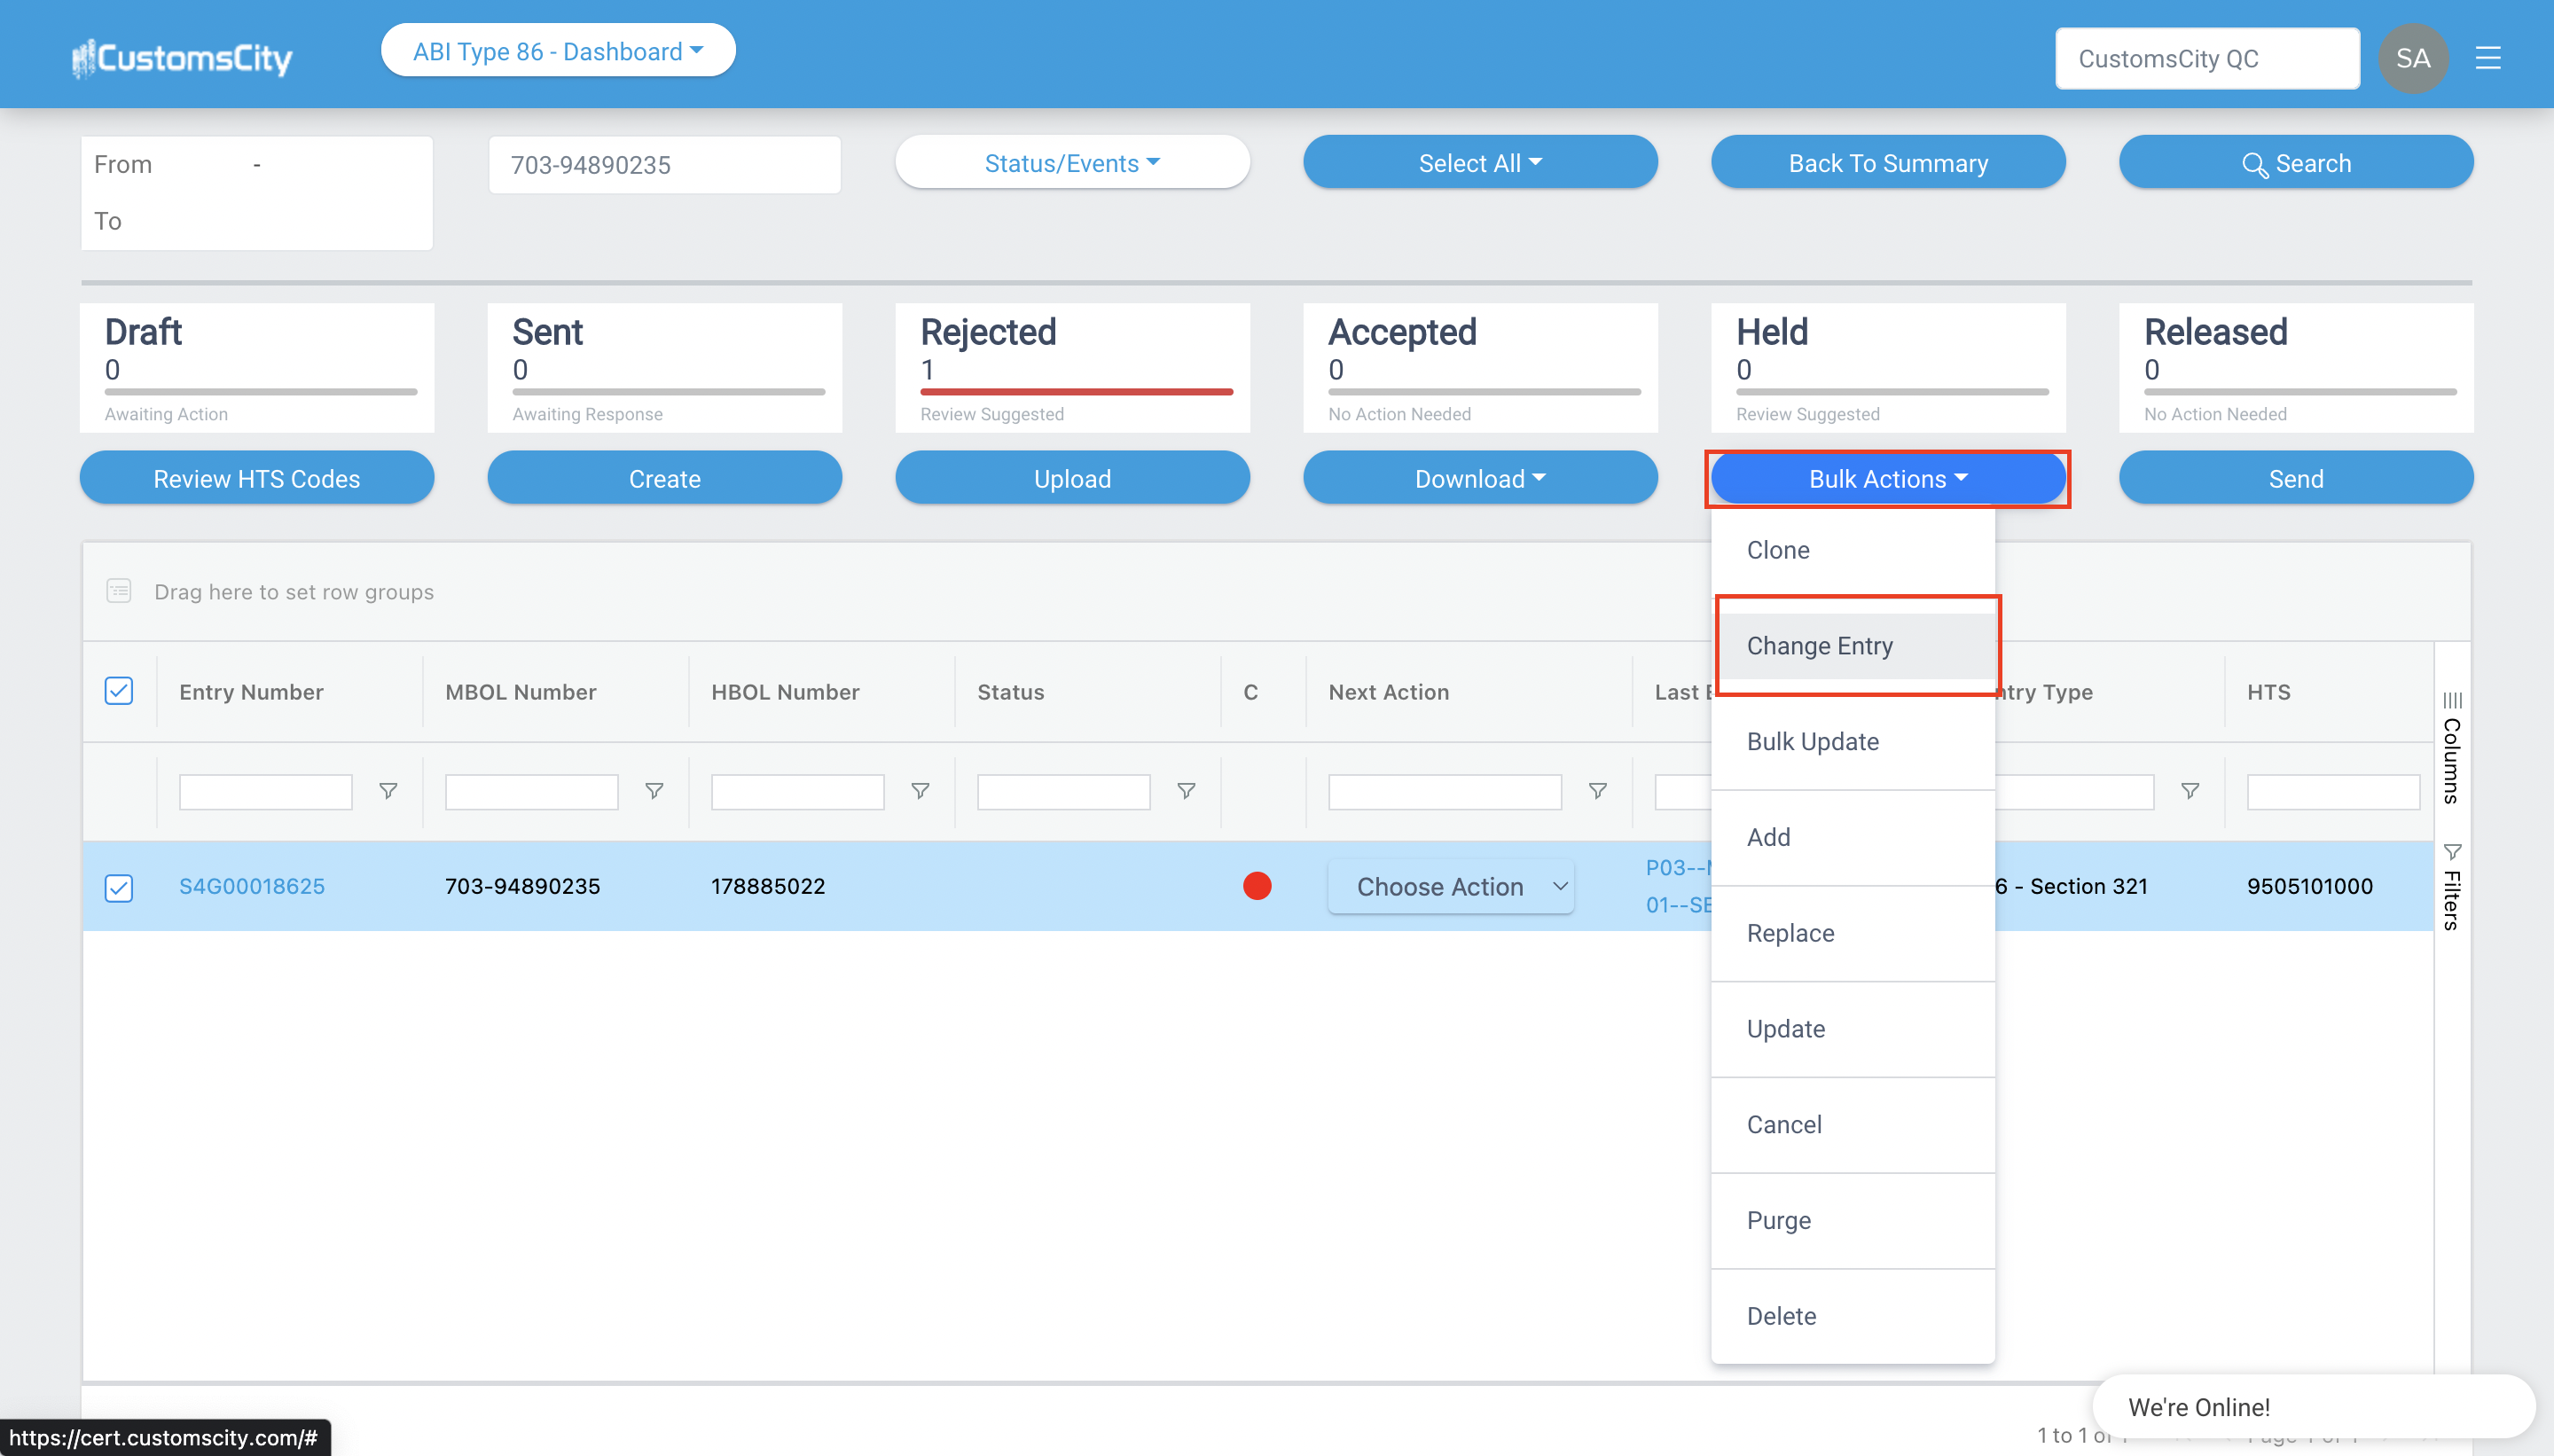Open Status column filter funnel
The width and height of the screenshot is (2554, 1456).
click(x=1187, y=791)
